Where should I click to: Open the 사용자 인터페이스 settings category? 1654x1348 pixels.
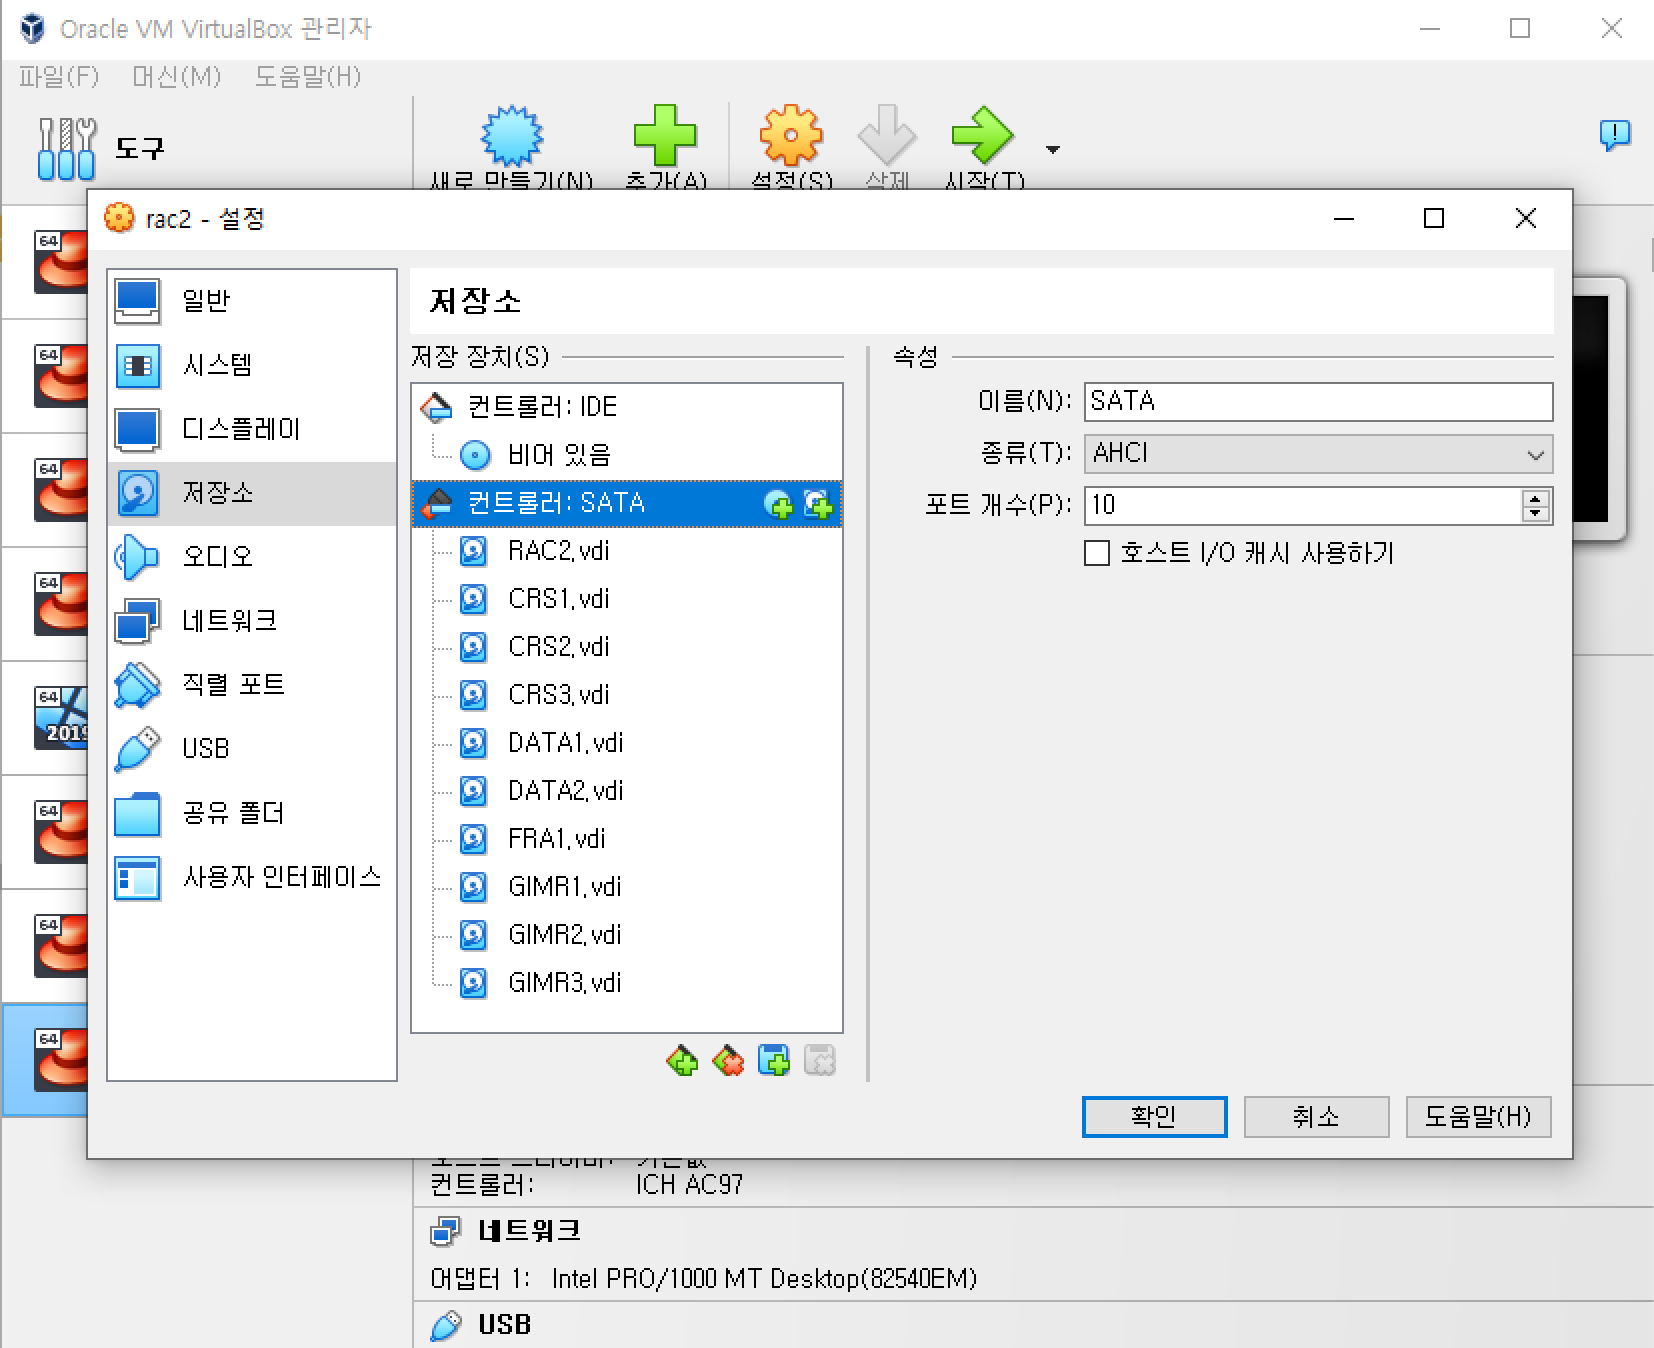[x=252, y=877]
